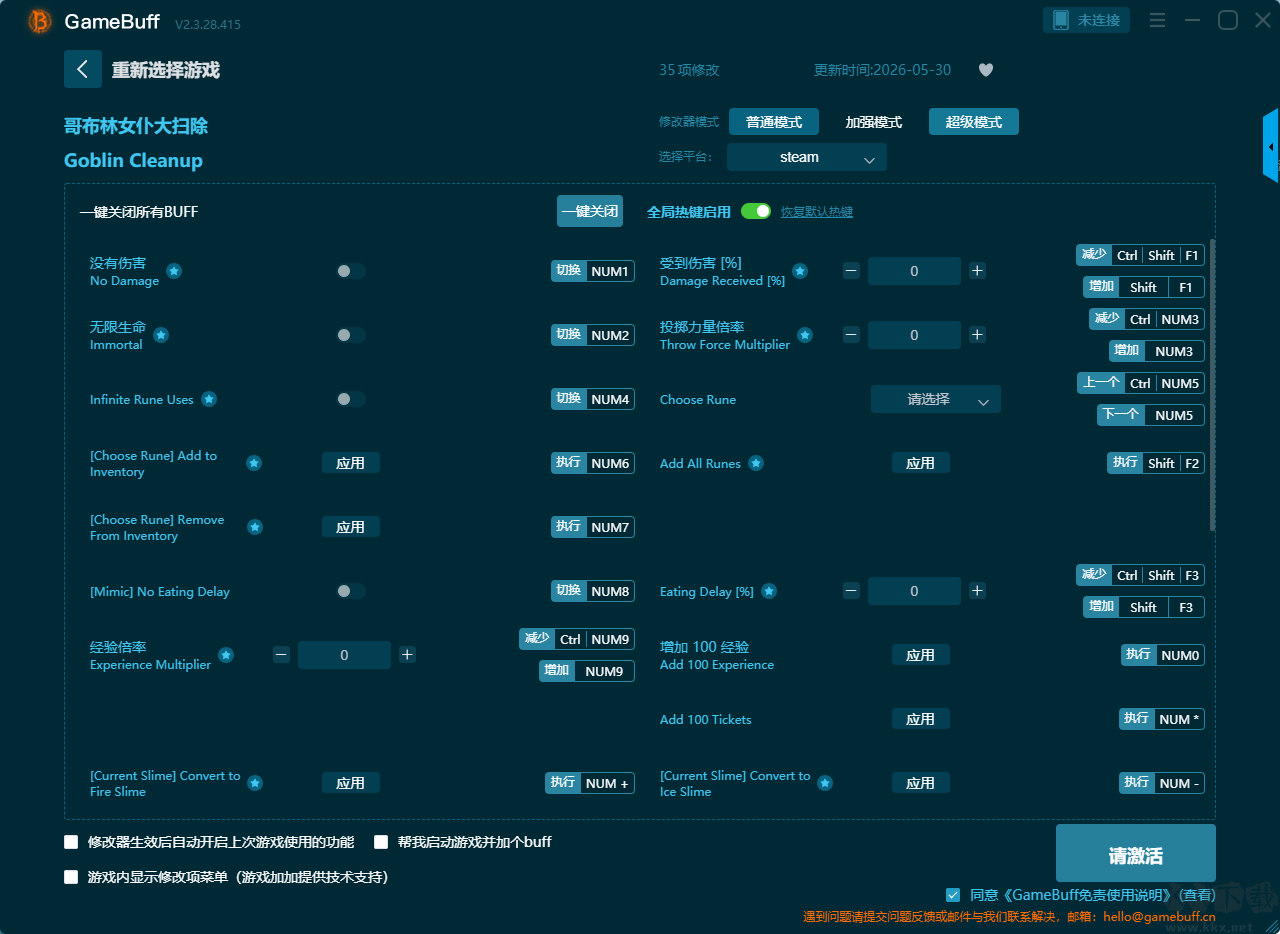Click star beside Convert to Fire Slime

click(x=255, y=783)
